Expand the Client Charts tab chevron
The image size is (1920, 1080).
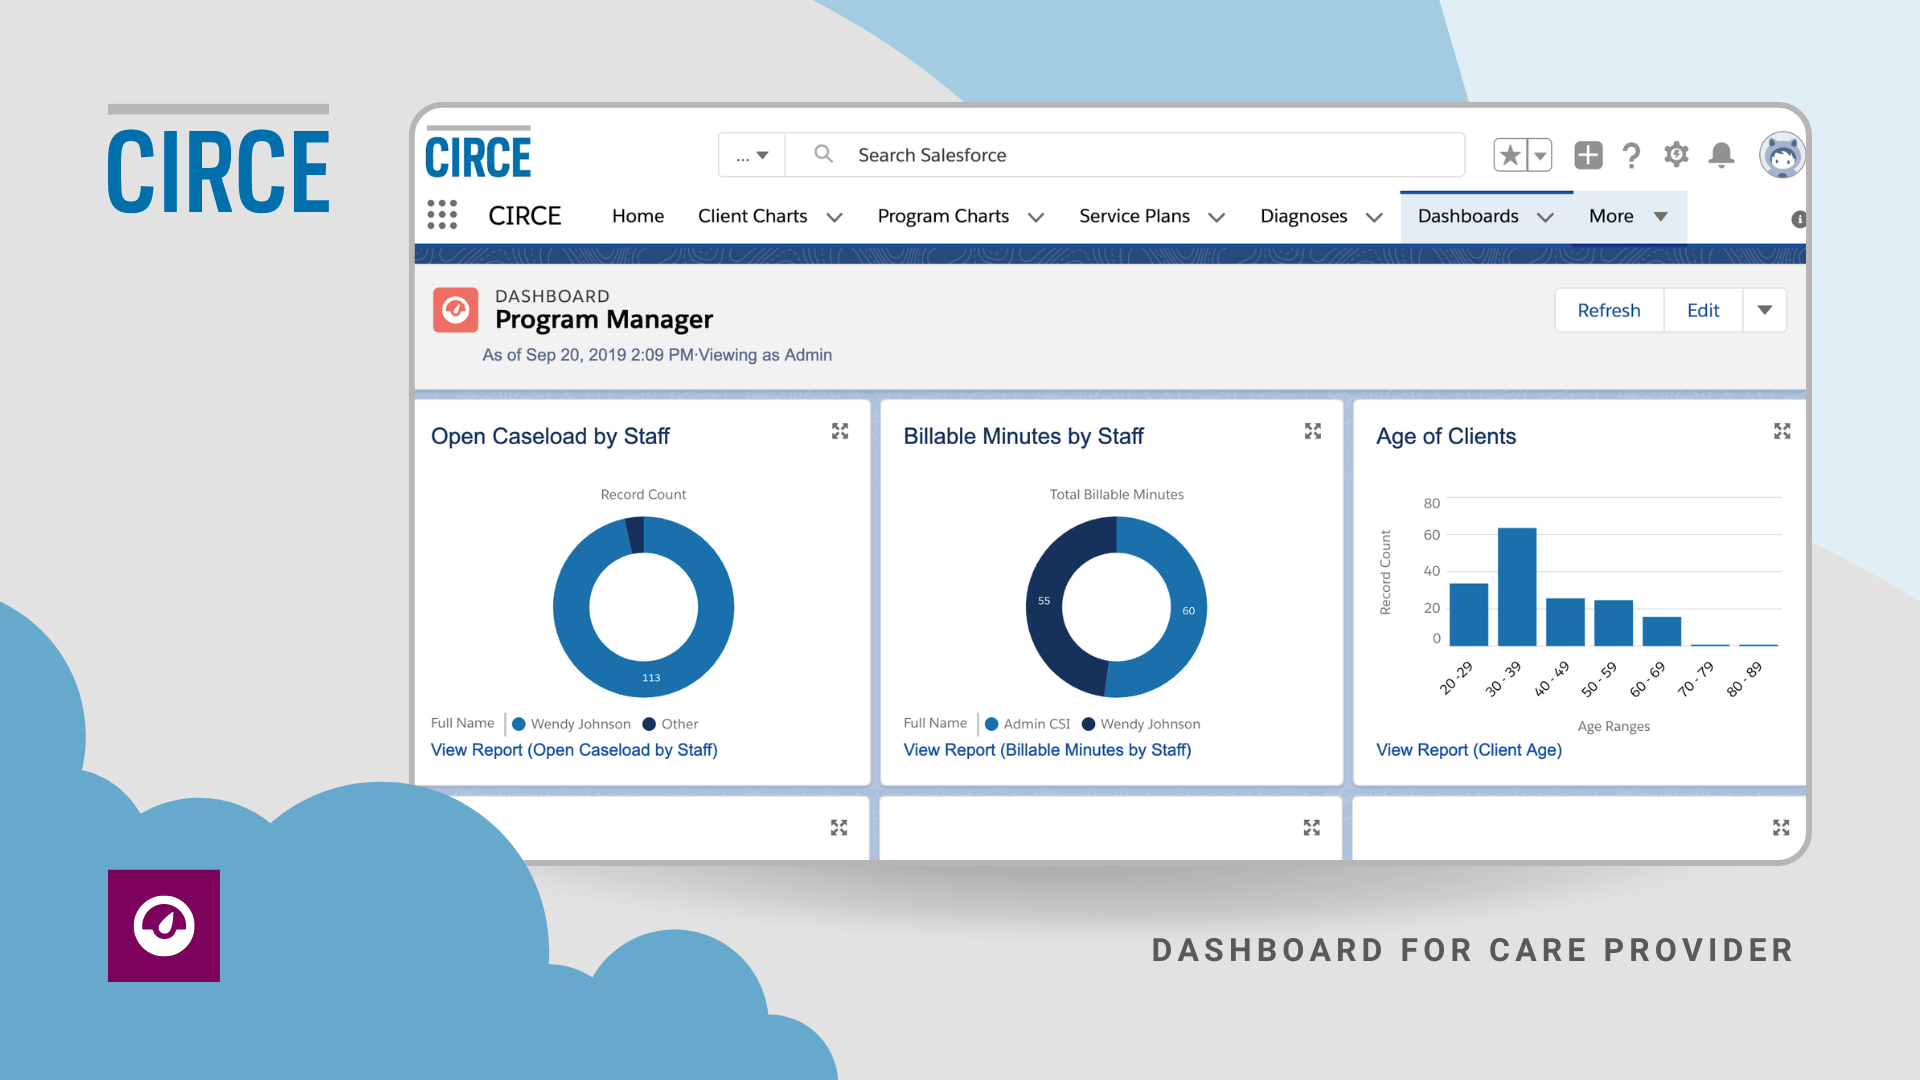pyautogui.click(x=834, y=217)
